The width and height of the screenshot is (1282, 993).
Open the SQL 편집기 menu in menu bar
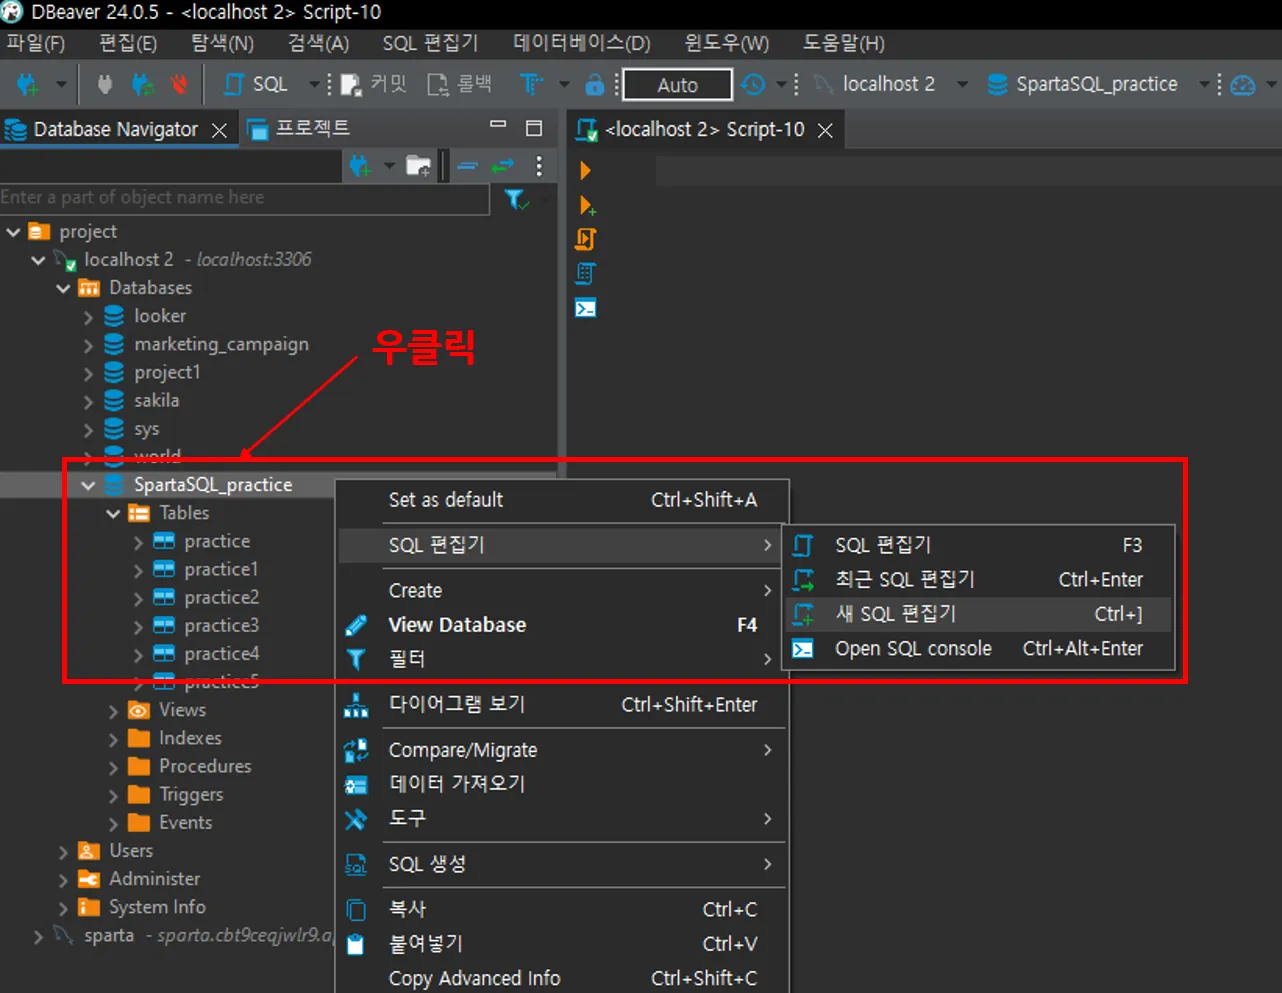[x=430, y=44]
